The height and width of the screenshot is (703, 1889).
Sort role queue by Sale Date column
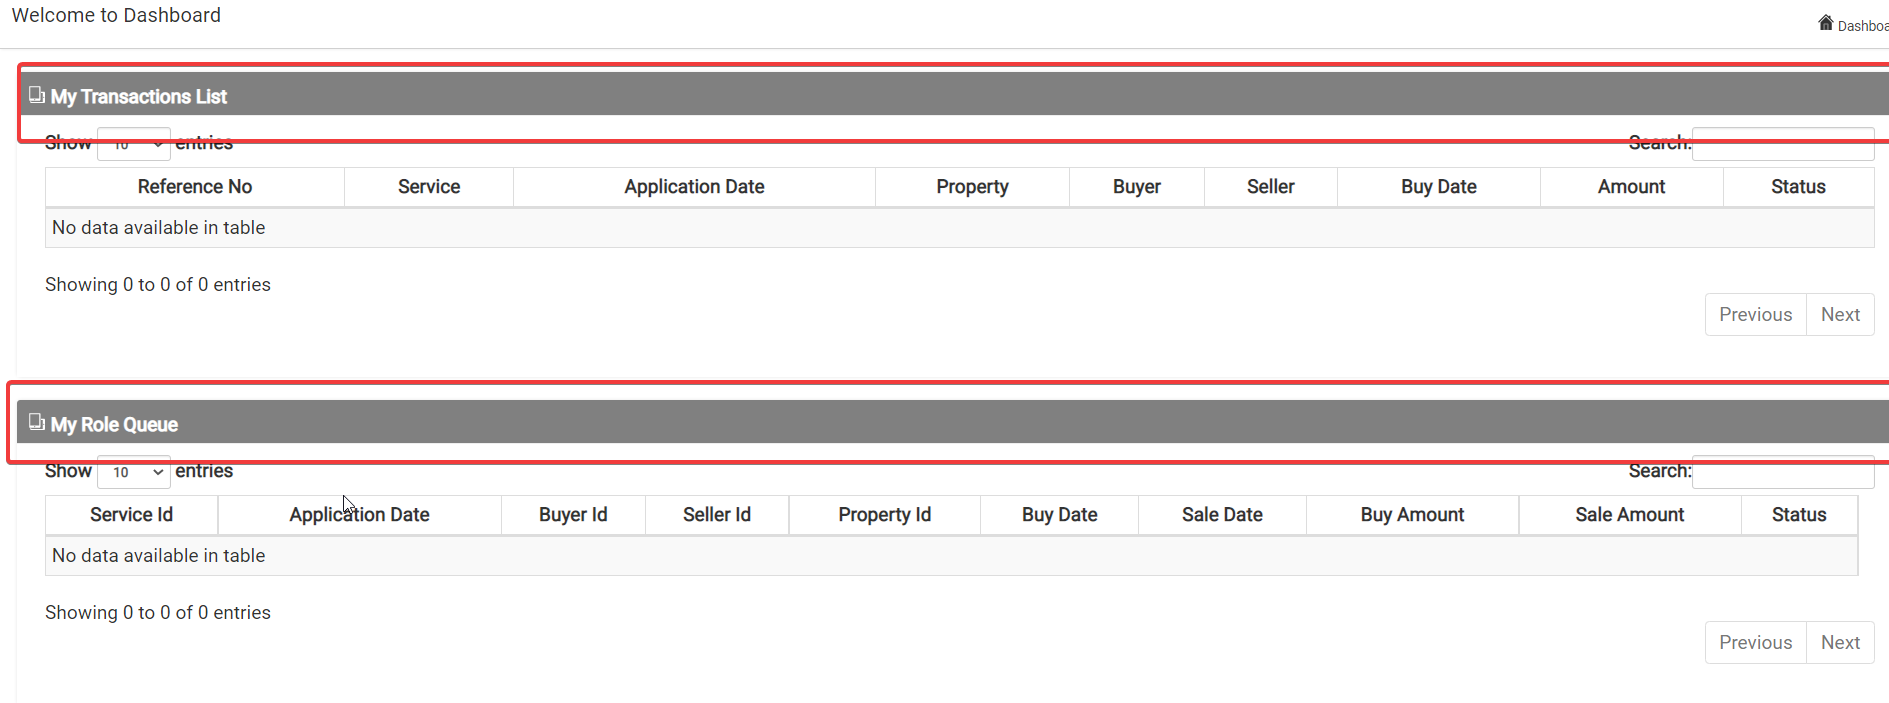[x=1222, y=515]
